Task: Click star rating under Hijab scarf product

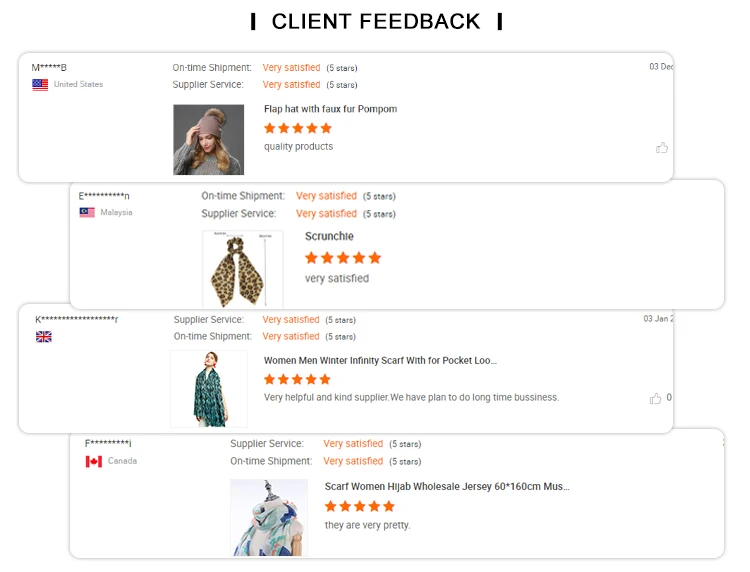Action: [359, 507]
